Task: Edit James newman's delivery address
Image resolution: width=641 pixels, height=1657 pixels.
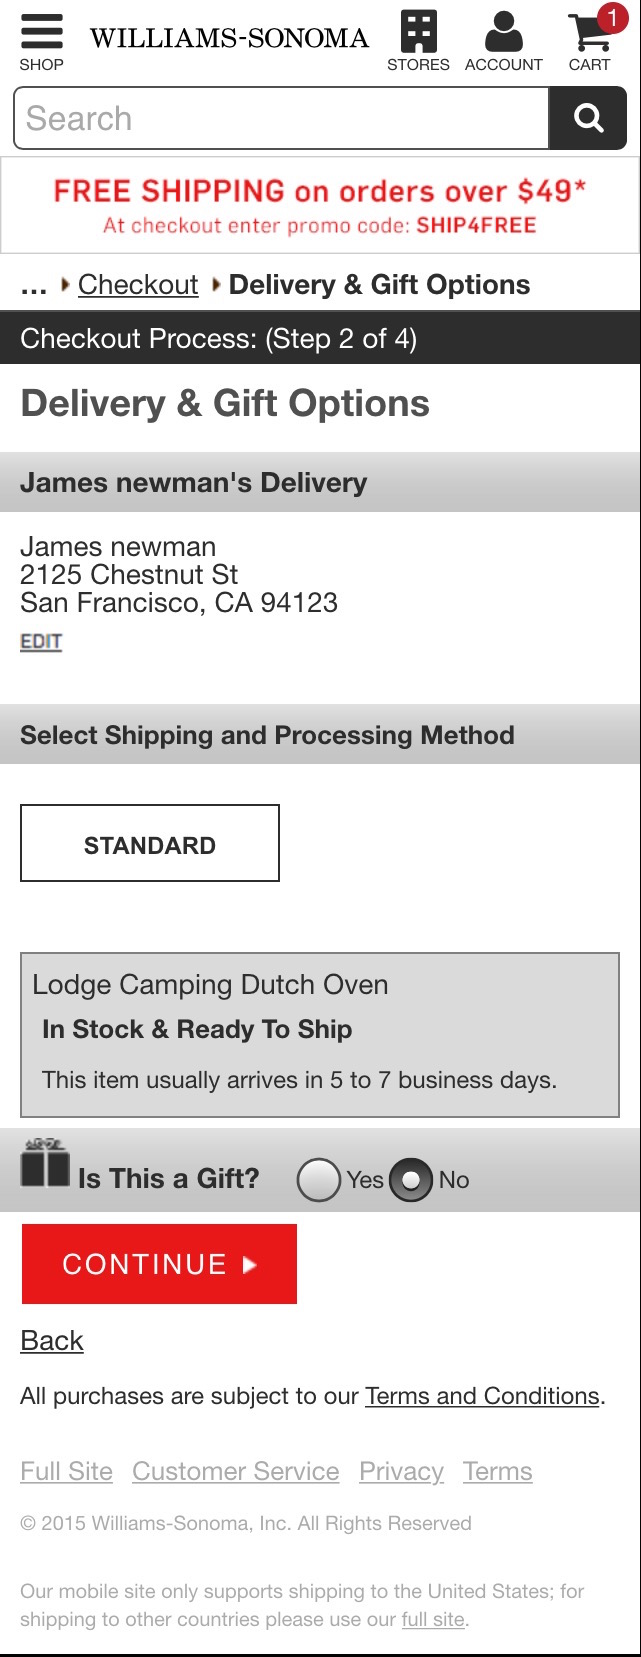Action: (40, 641)
